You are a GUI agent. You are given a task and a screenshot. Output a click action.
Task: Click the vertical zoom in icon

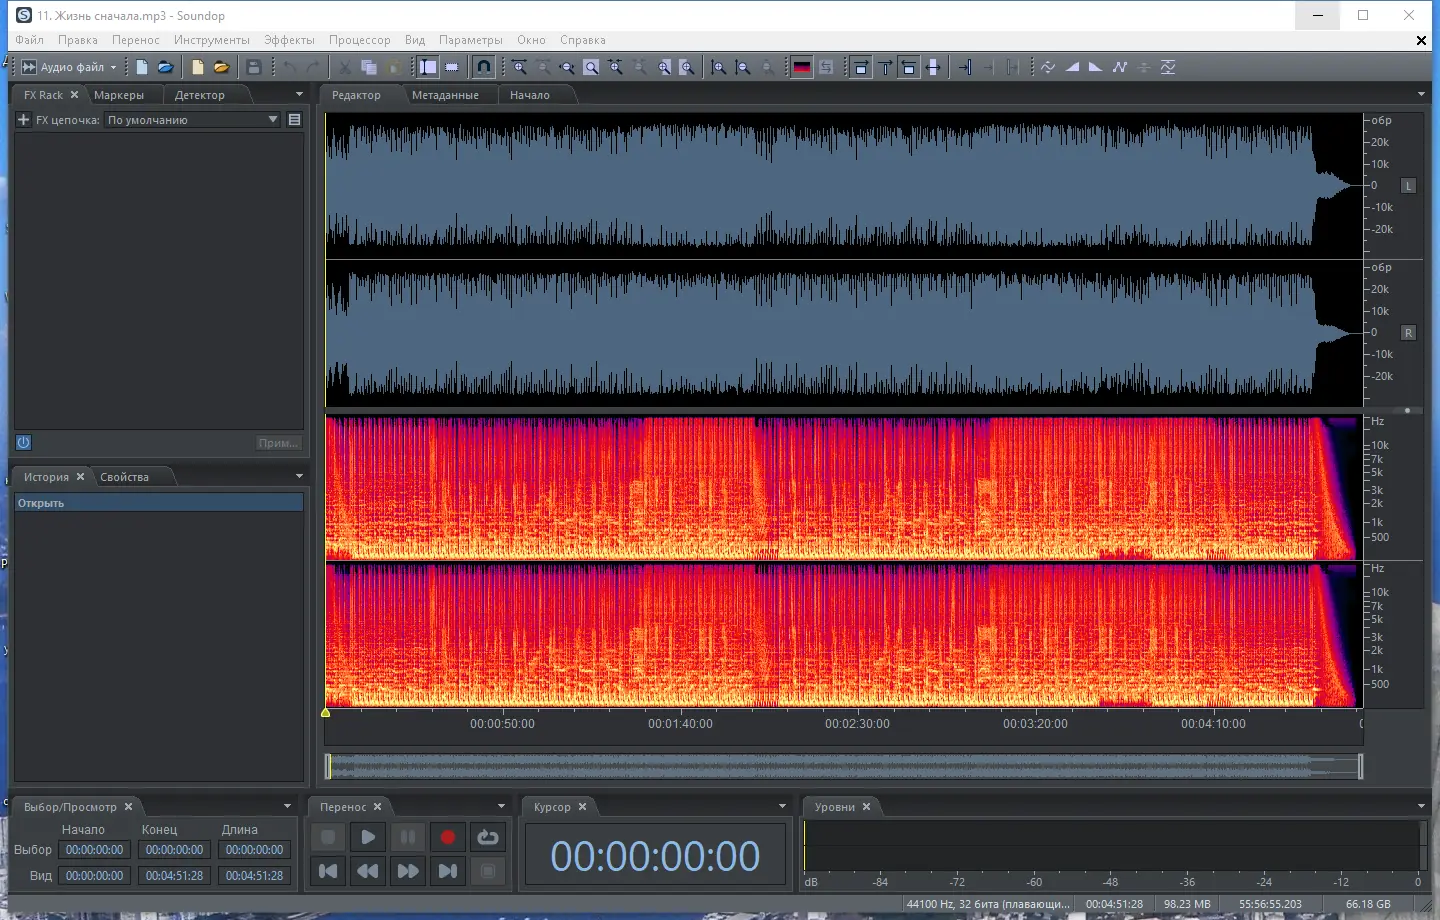pyautogui.click(x=719, y=67)
